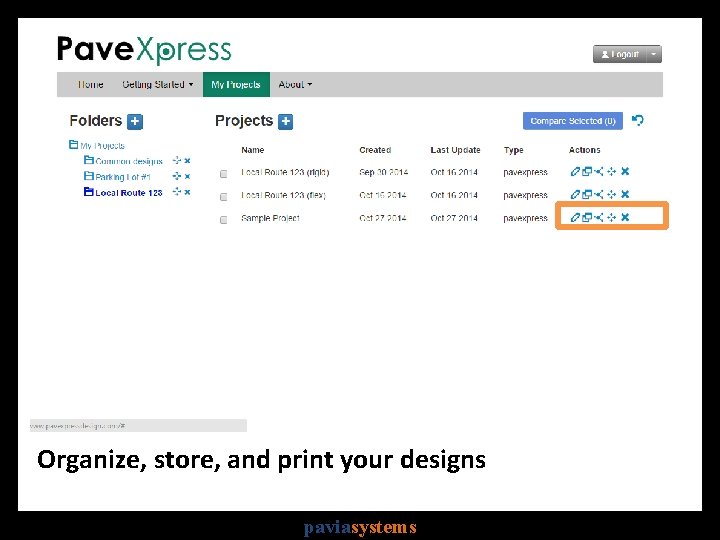The image size is (720, 540).
Task: Move the Sample Project to another folder
Action: (x=611, y=218)
